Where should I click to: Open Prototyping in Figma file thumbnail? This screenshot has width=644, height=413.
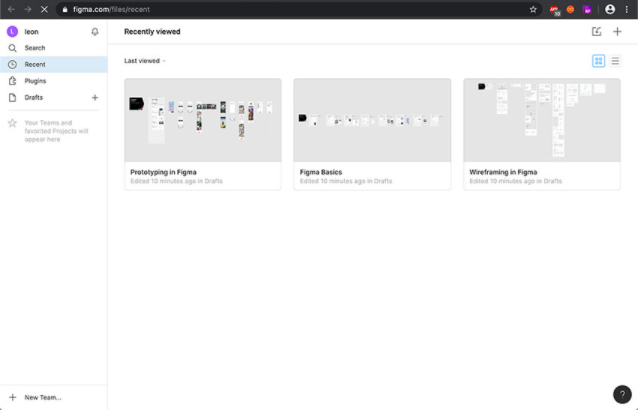pyautogui.click(x=204, y=121)
